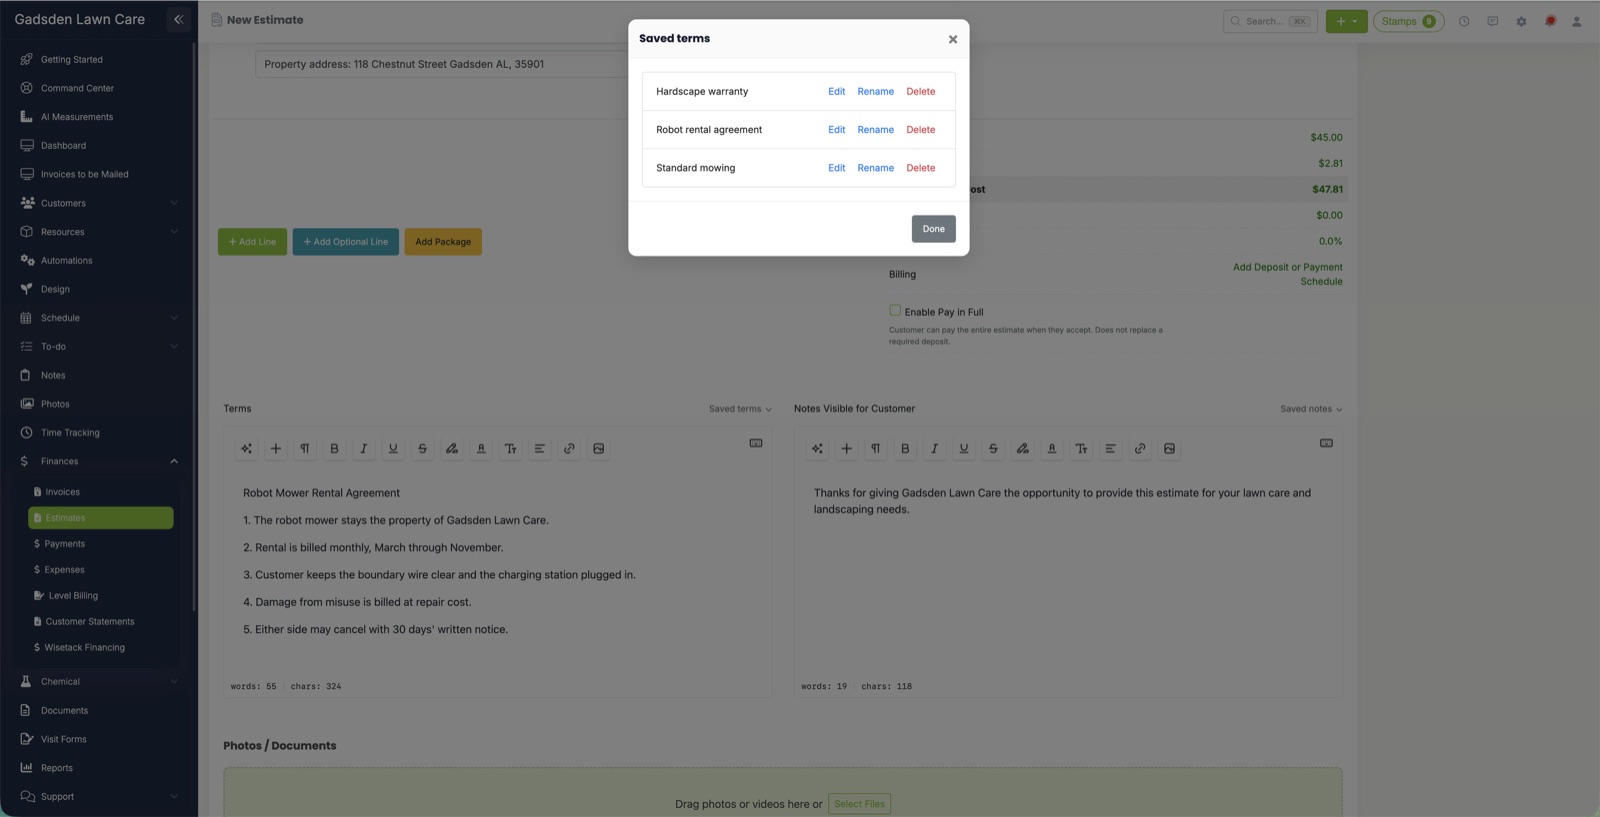
Task: Open Invoices in the Finances submenu
Action: (62, 492)
